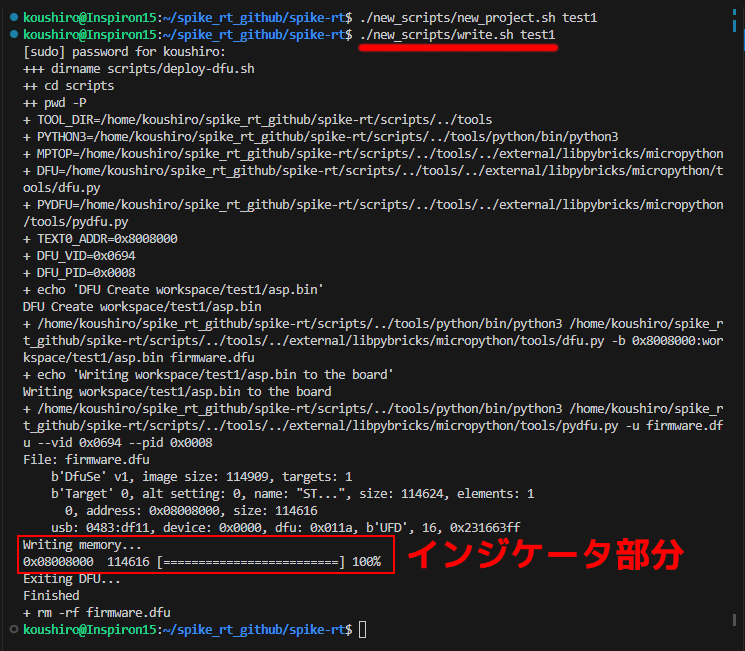The height and width of the screenshot is (651, 745).
Task: Click the line "+ echo 'Writing workspace/test1/asp.bin to the board'"
Action: coord(208,375)
